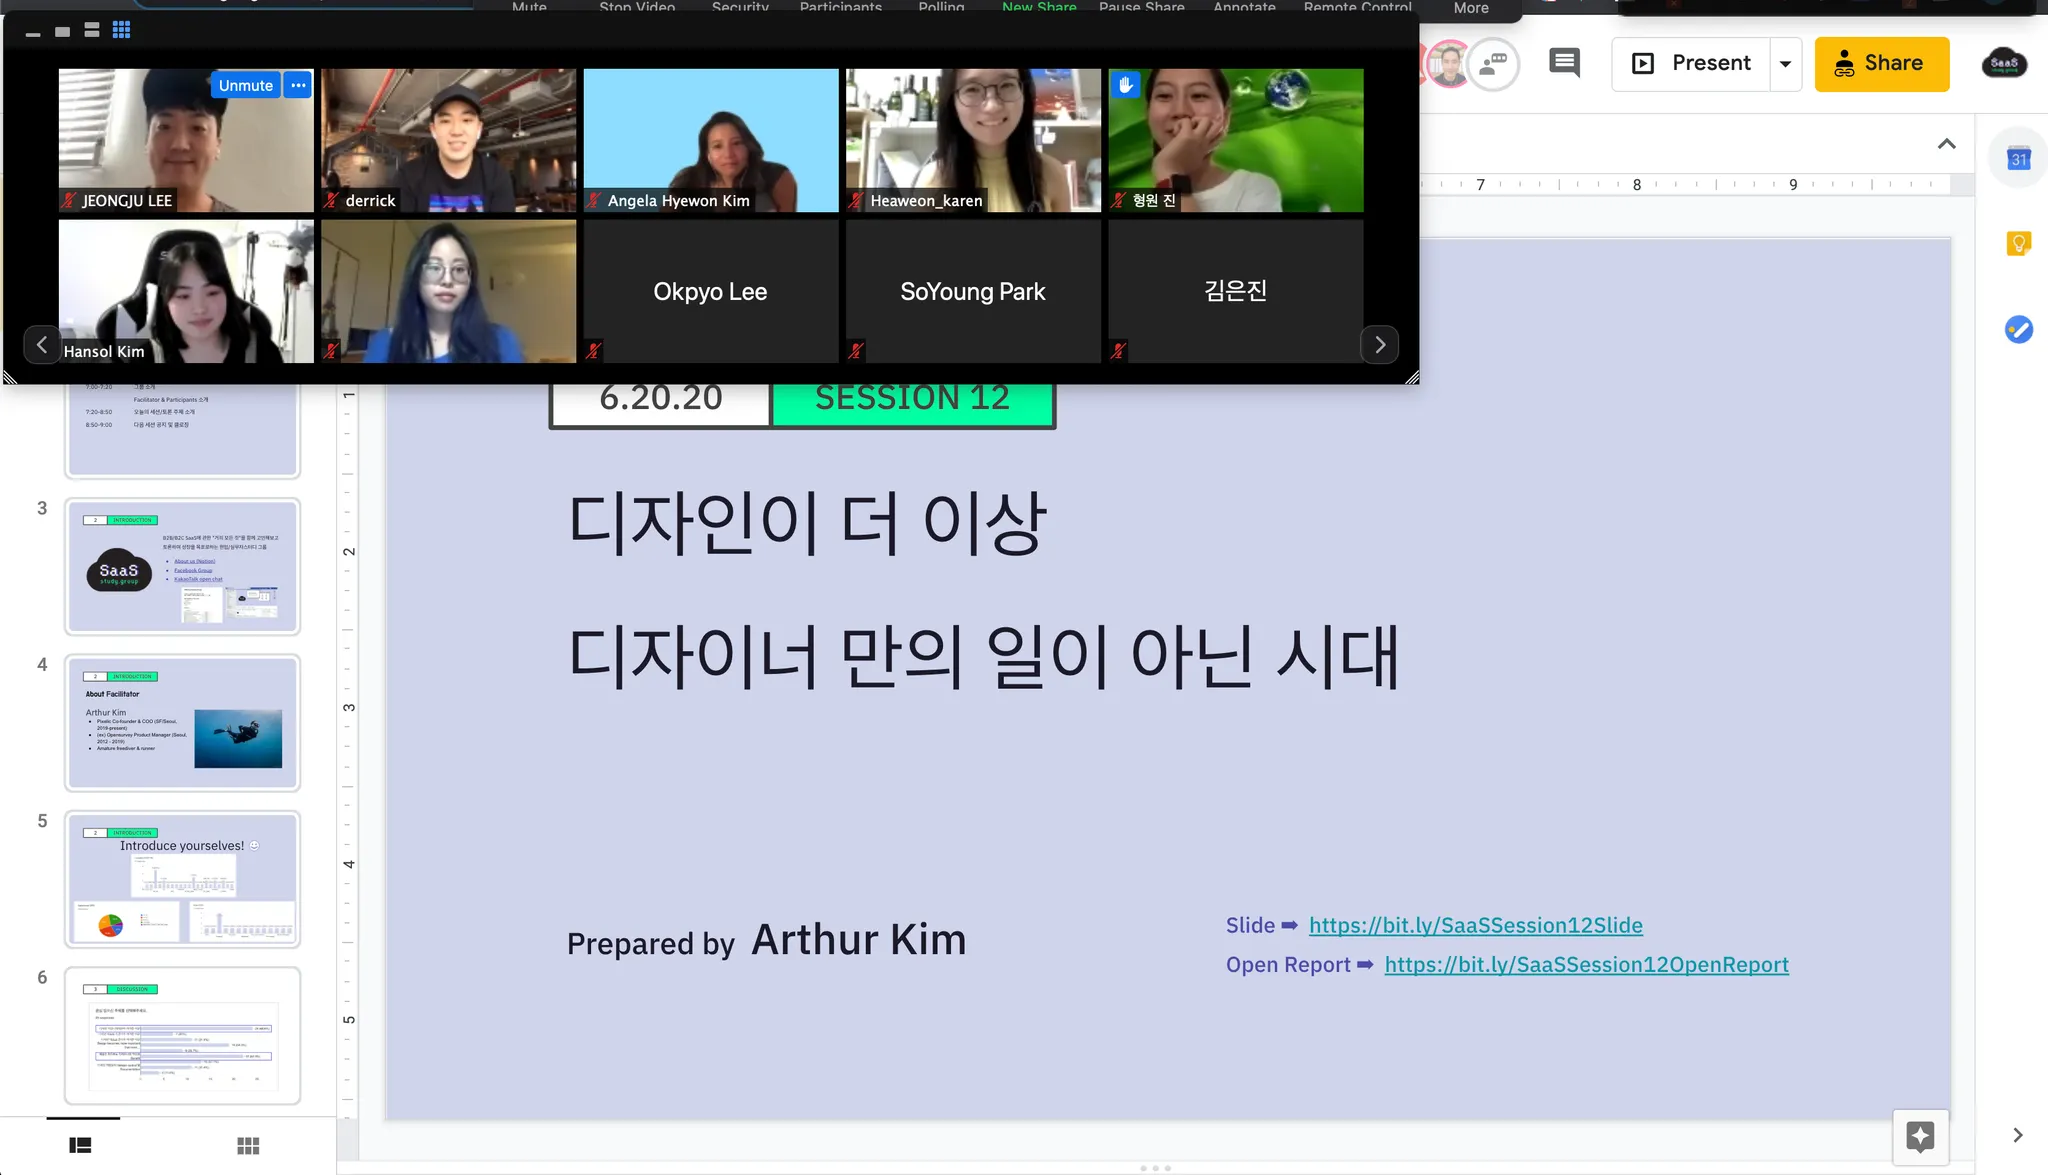Image resolution: width=2048 pixels, height=1175 pixels.
Task: Open Google Tasks side panel icon
Action: [x=2018, y=329]
